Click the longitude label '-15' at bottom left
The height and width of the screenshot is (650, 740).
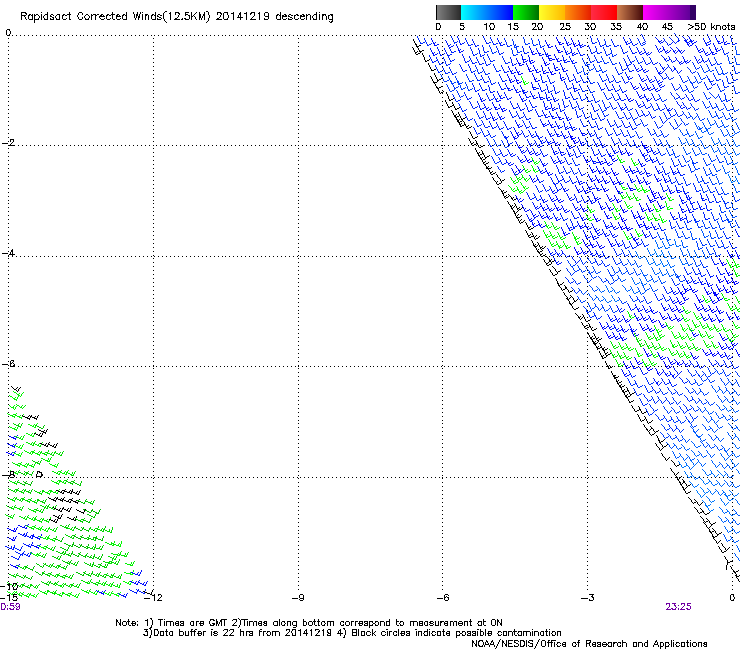(x=9, y=597)
